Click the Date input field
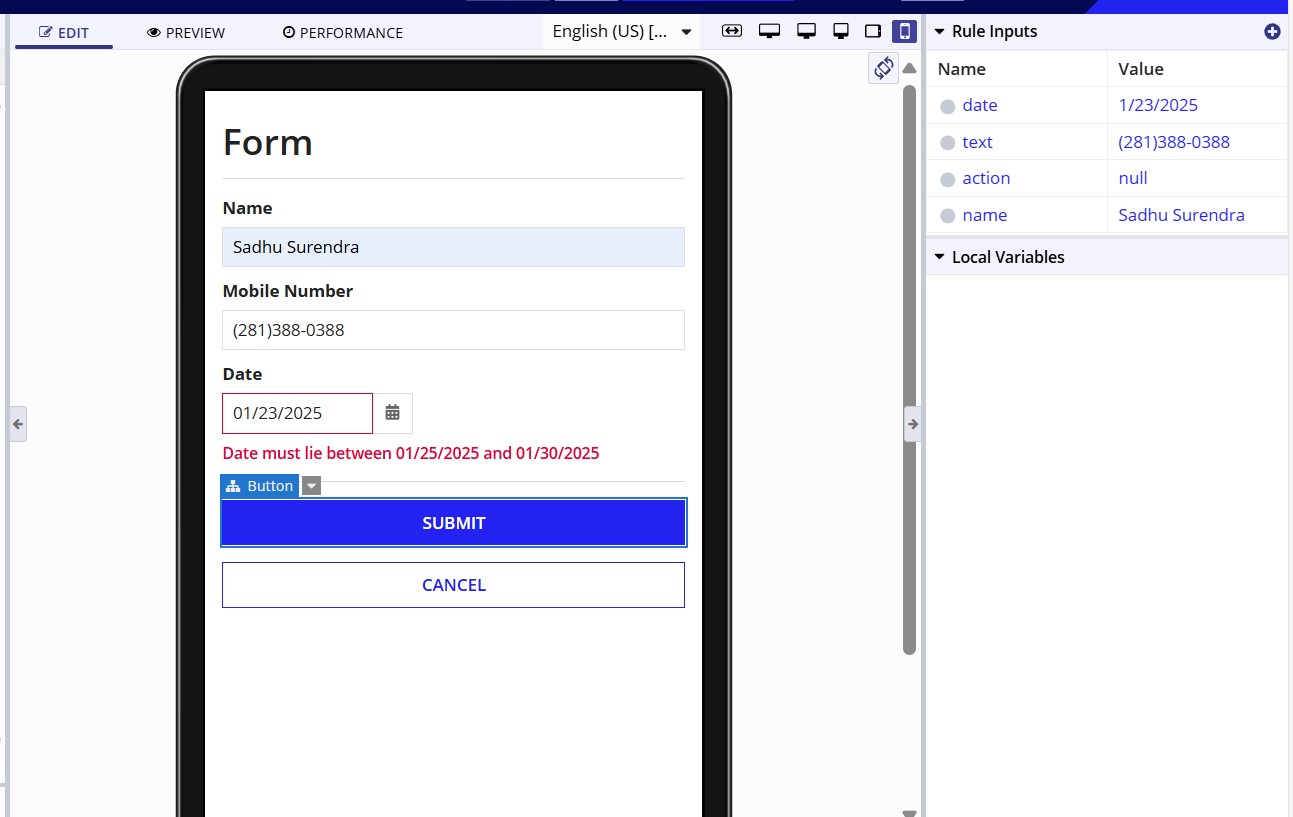The image size is (1293, 817). tap(297, 413)
